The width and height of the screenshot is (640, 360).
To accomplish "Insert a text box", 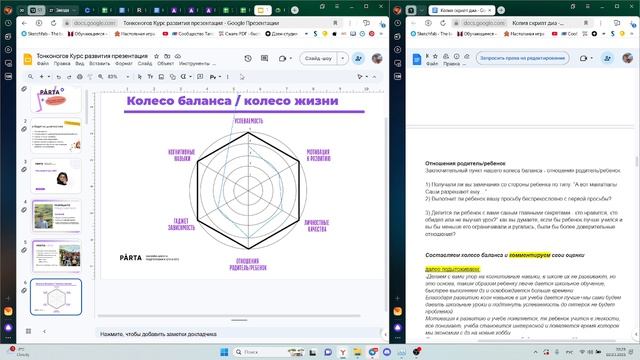I will pyautogui.click(x=150, y=76).
